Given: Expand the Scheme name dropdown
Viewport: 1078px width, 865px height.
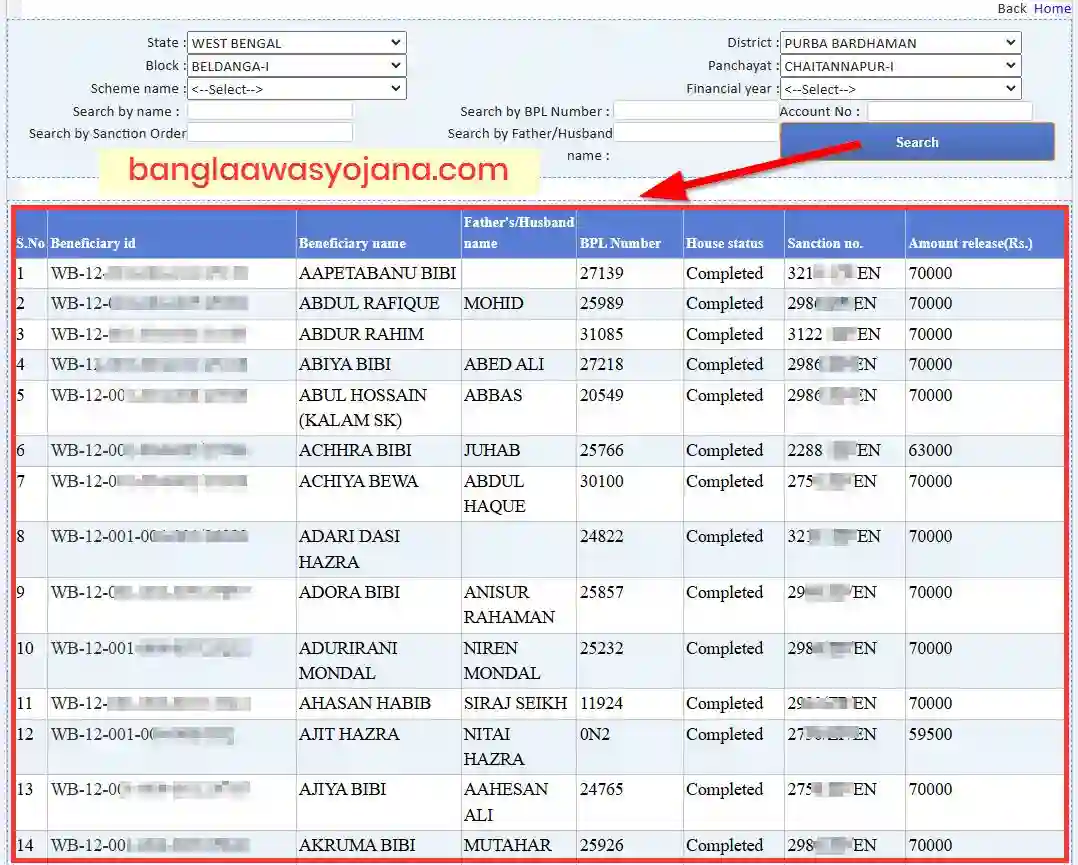Looking at the screenshot, I should 296,89.
